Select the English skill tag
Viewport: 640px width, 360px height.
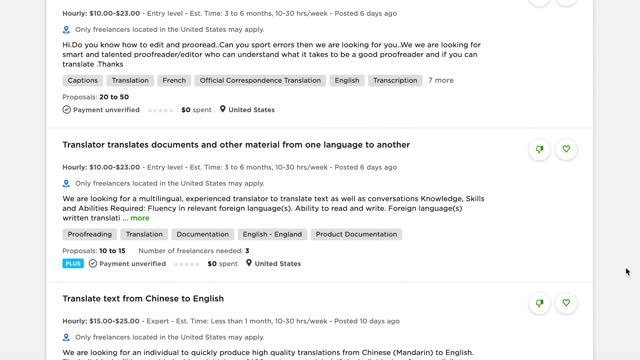[x=347, y=80]
